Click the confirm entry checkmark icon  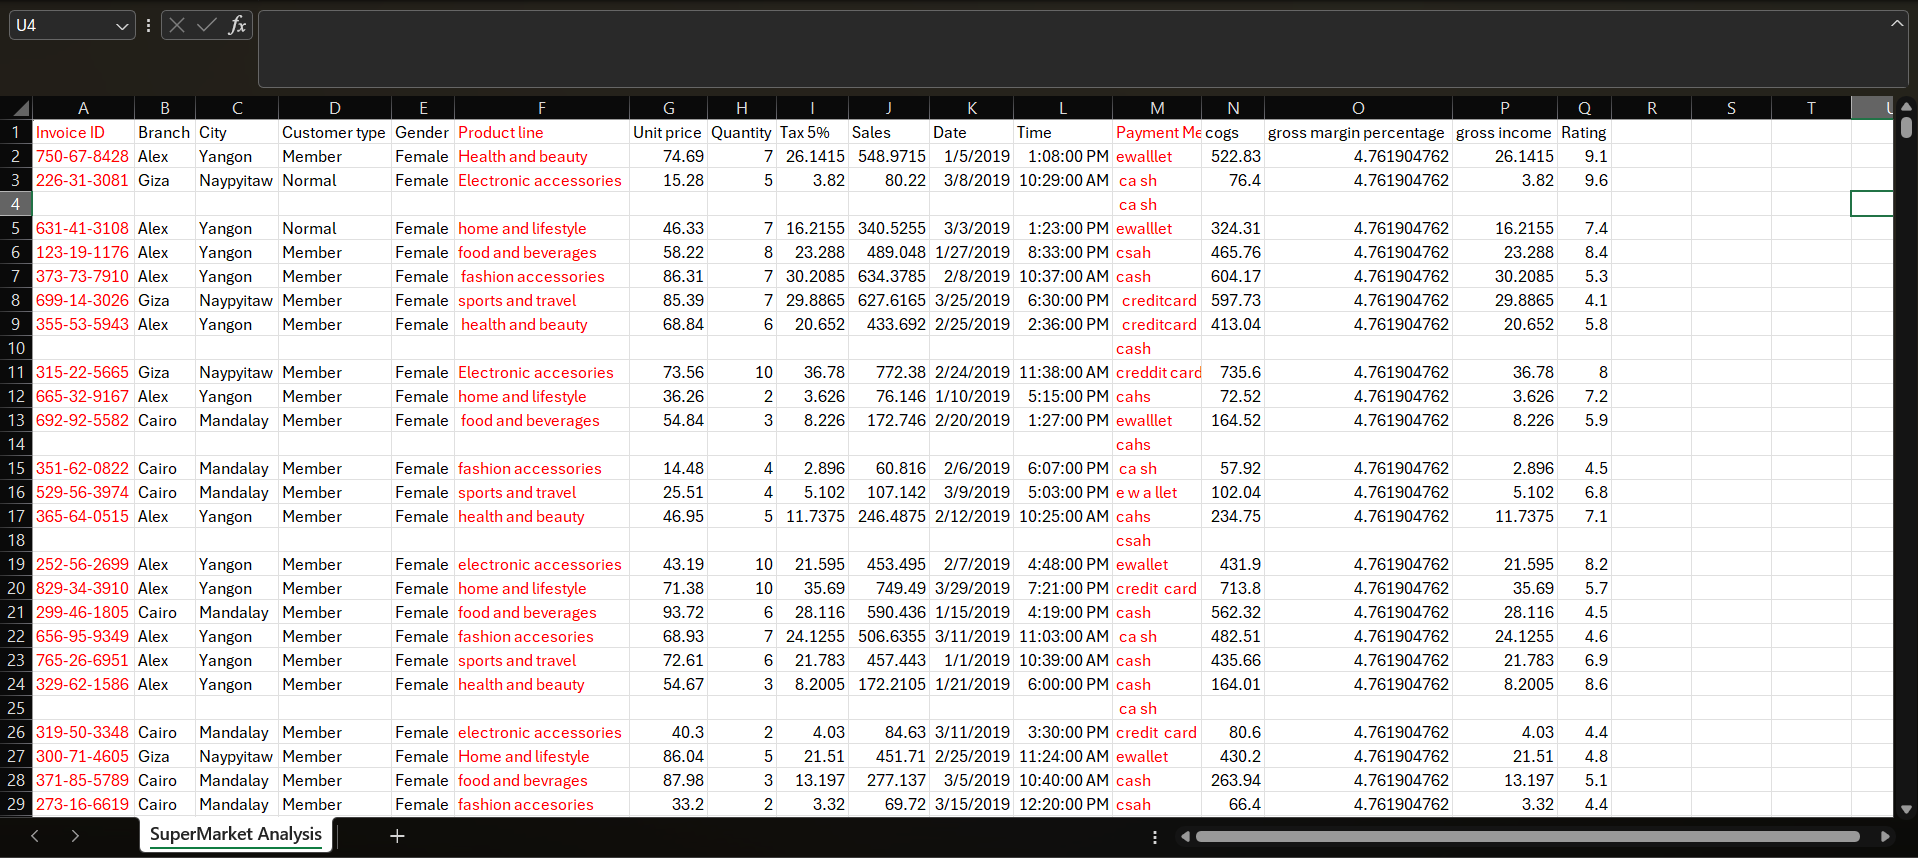tap(207, 25)
